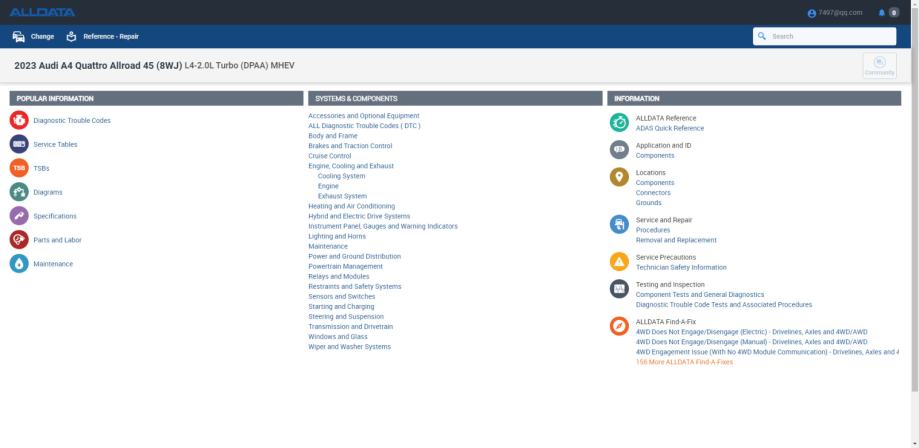Open the TSBs link

click(41, 169)
